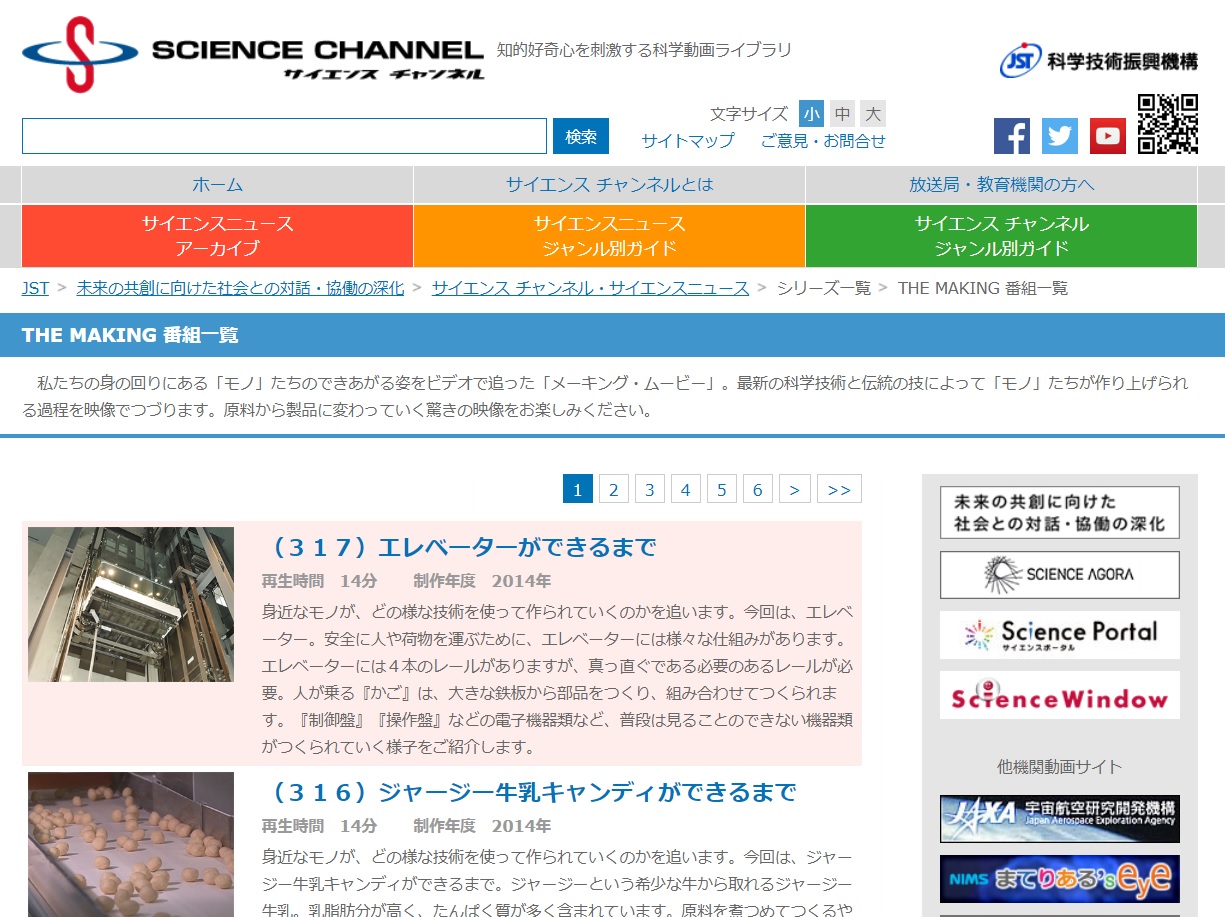The image size is (1225, 917).
Task: Go to the ホーム menu item
Action: [217, 185]
